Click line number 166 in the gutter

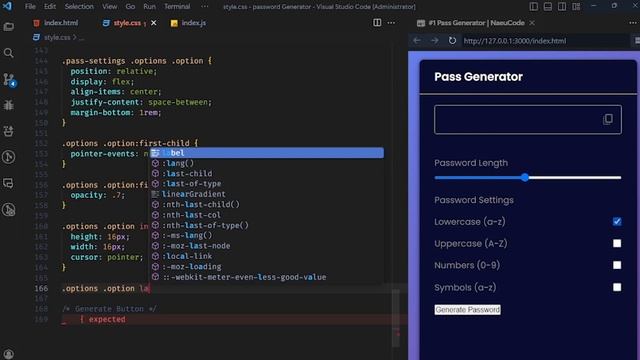click(x=41, y=289)
